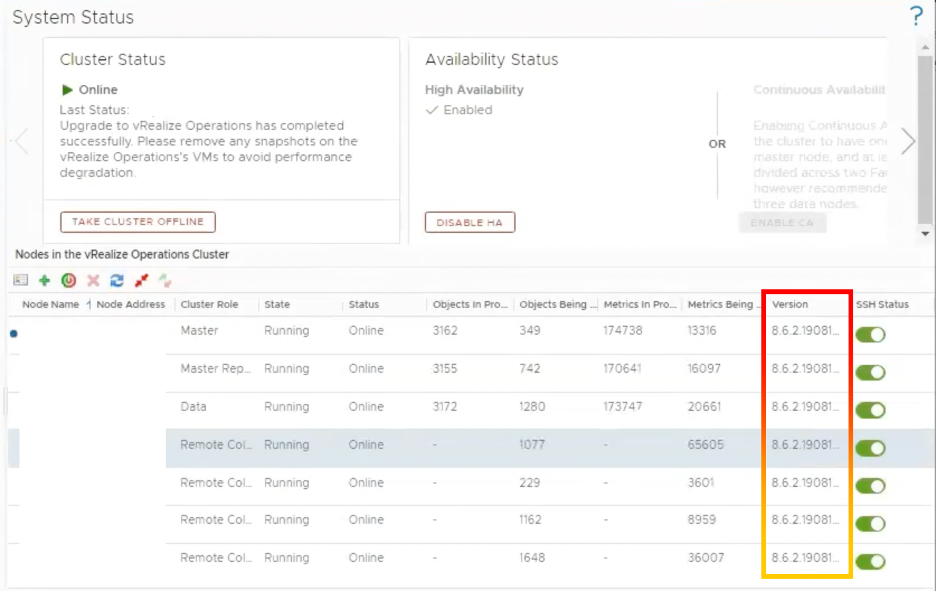Click the blue reload node icon

click(117, 281)
